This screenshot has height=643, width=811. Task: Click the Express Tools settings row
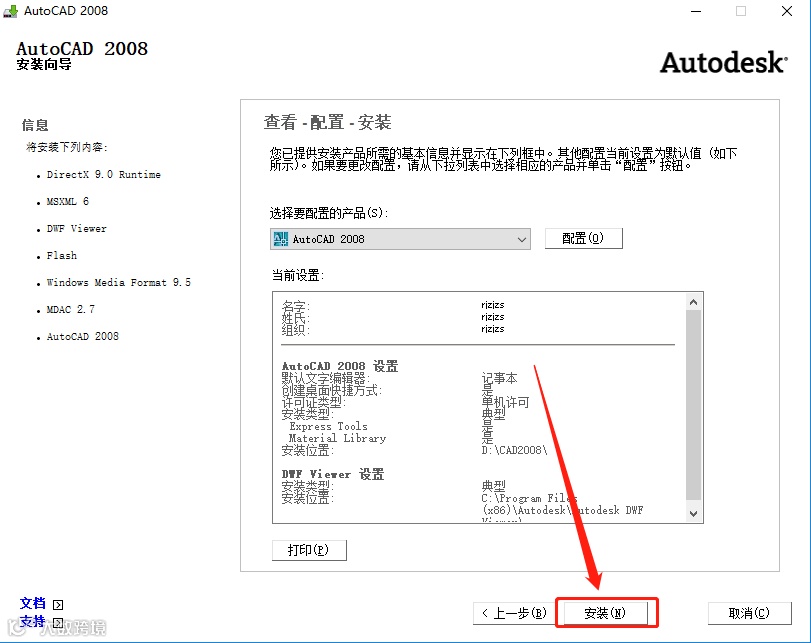point(328,426)
